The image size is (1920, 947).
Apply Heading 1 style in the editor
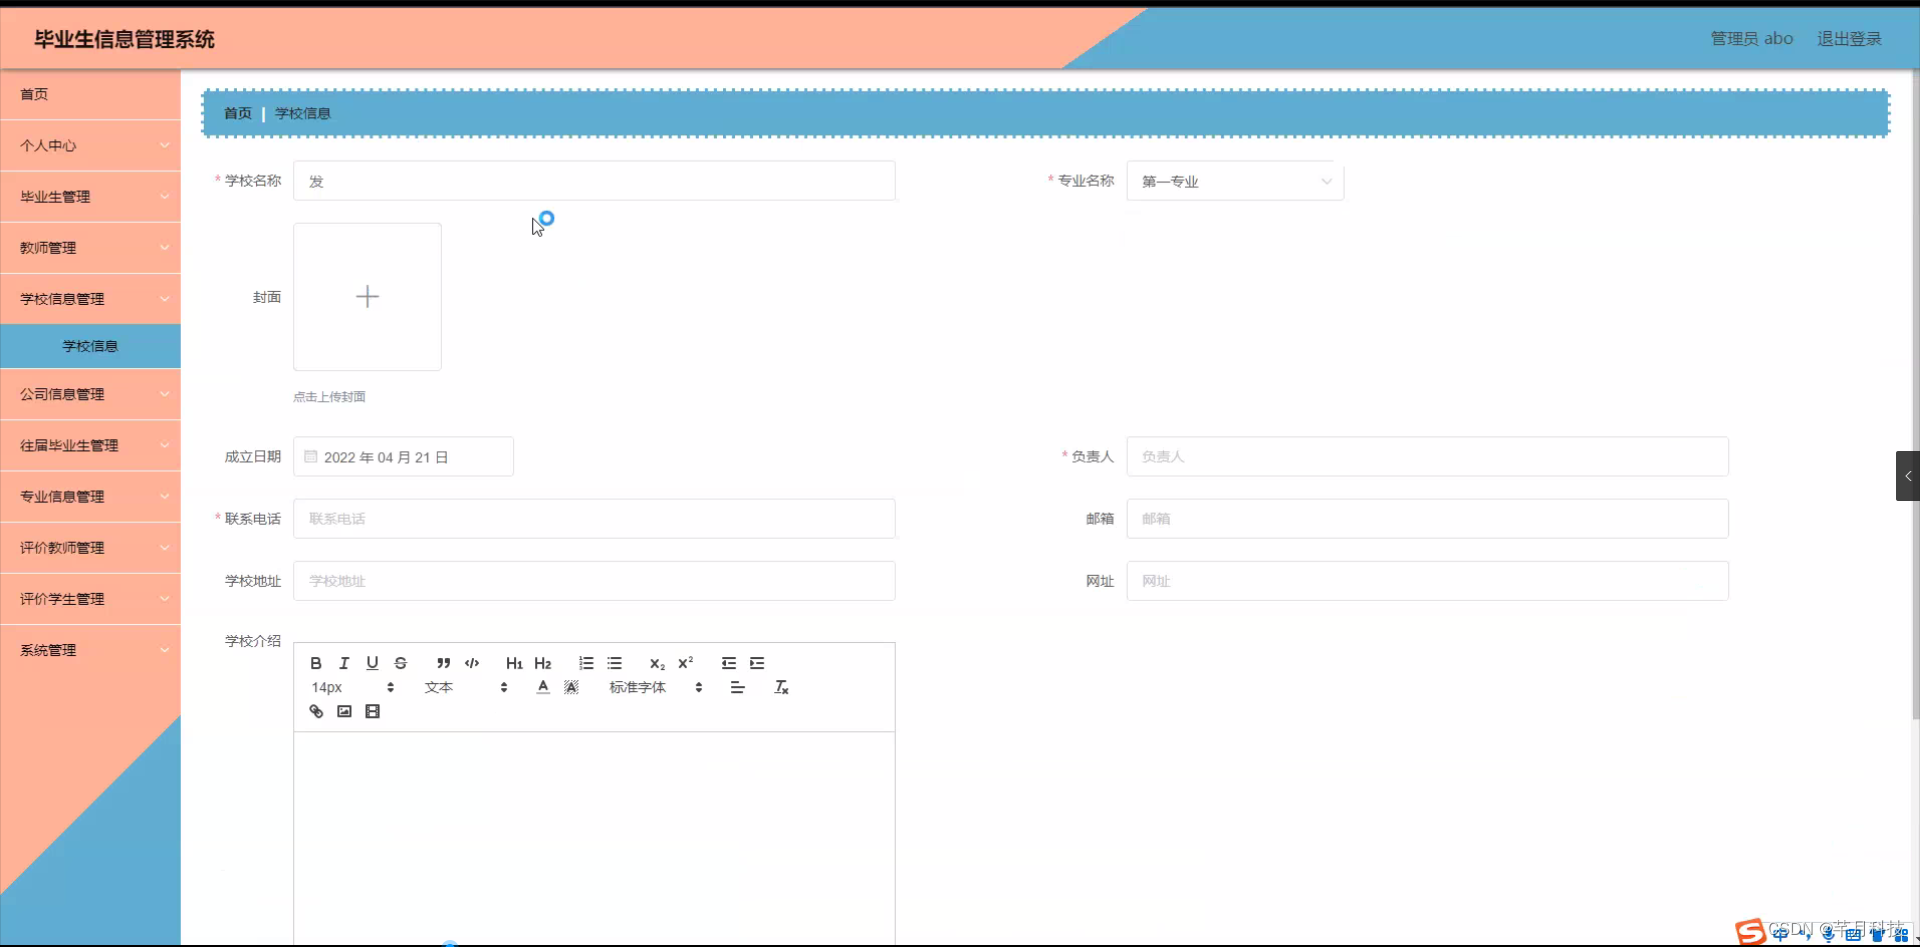tap(513, 663)
